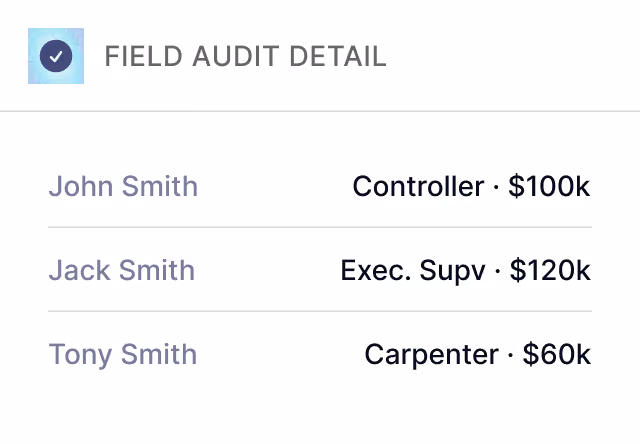
Task: Click the $100k salary value
Action: (x=549, y=186)
